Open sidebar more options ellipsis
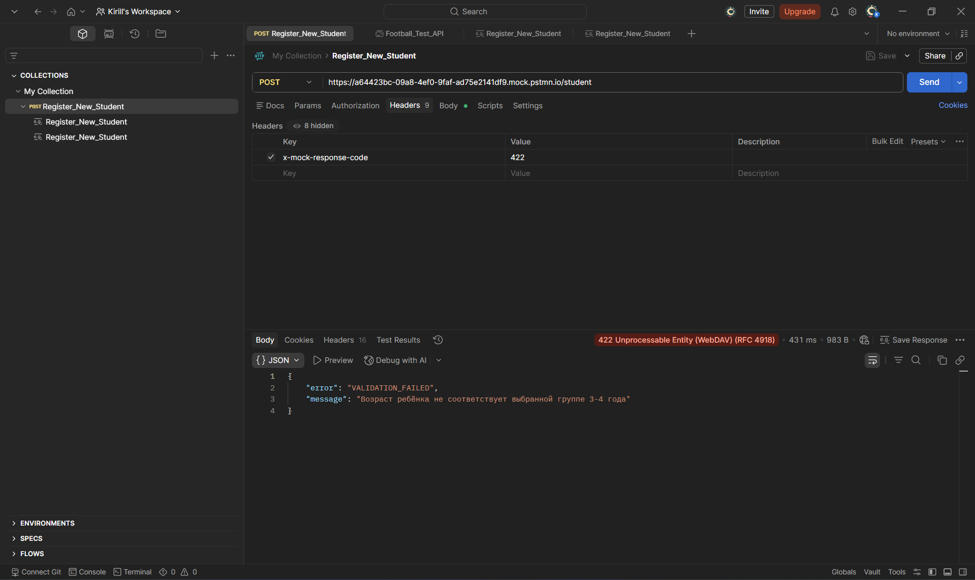 (x=231, y=55)
